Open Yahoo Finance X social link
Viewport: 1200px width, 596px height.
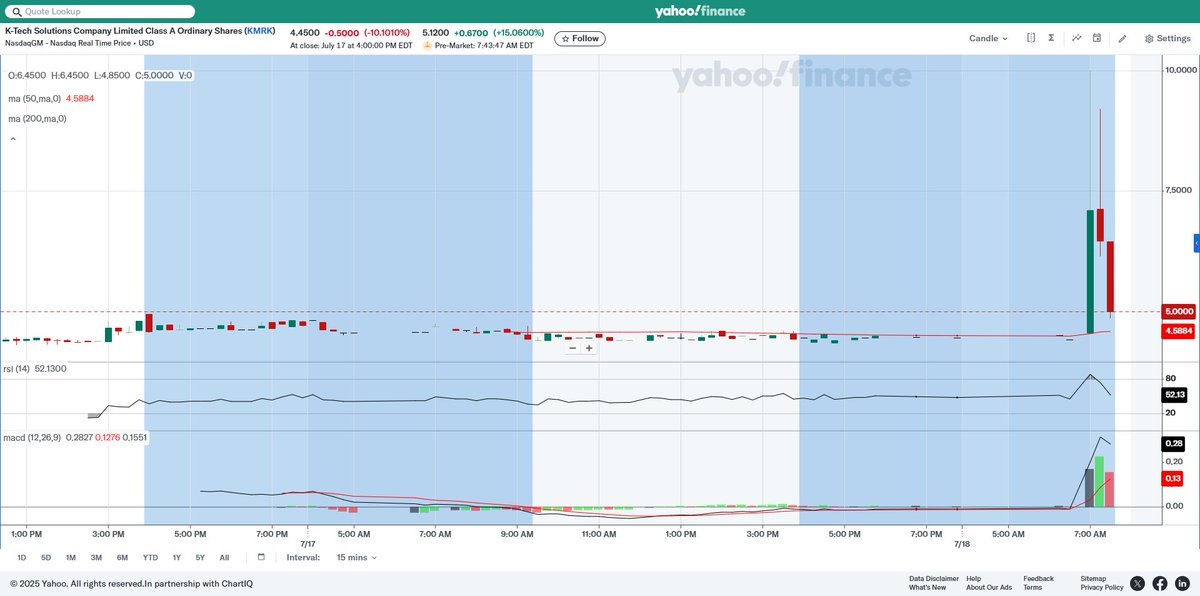[x=1138, y=583]
